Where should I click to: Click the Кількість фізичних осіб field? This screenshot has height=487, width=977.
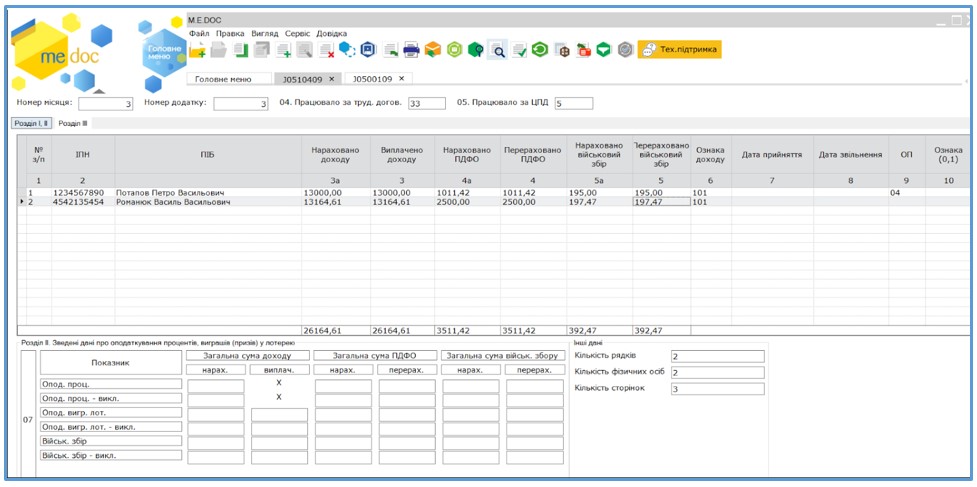click(717, 372)
